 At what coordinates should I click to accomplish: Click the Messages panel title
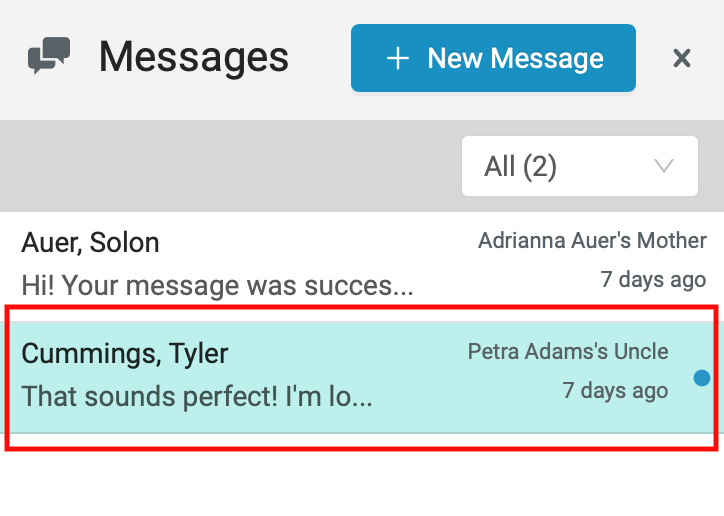[x=194, y=57]
